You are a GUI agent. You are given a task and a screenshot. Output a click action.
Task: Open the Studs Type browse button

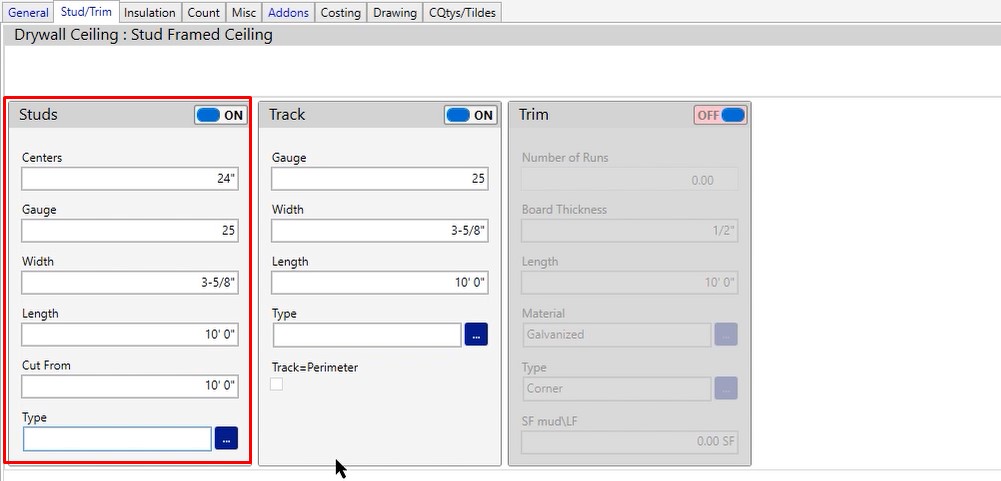pos(226,438)
